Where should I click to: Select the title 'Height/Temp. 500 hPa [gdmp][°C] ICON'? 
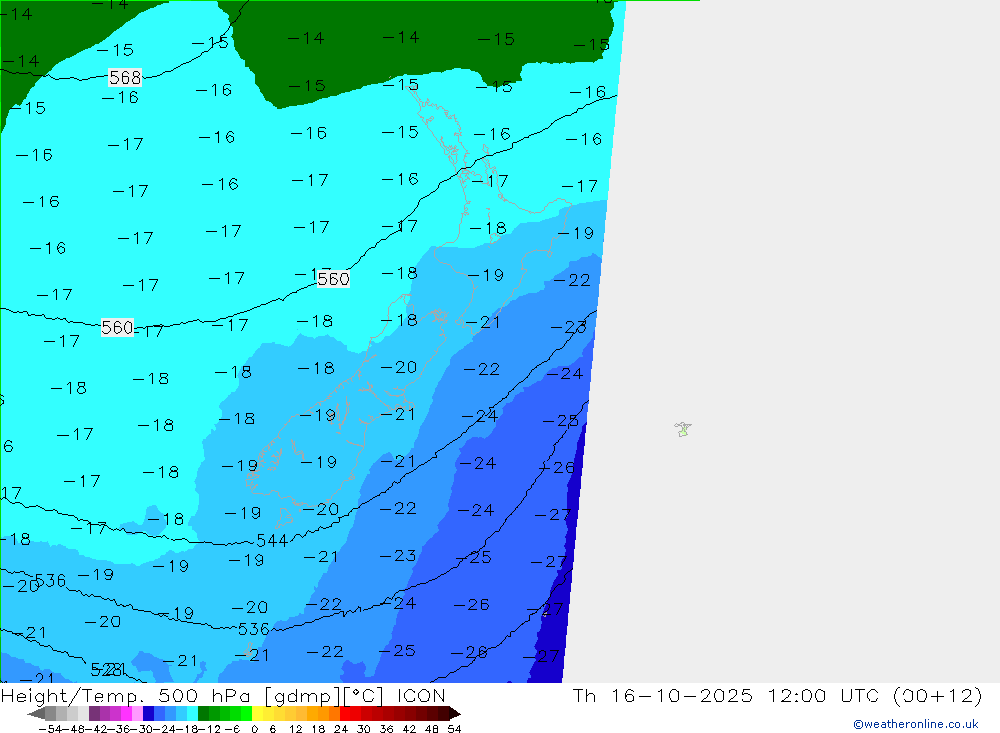click(x=223, y=695)
